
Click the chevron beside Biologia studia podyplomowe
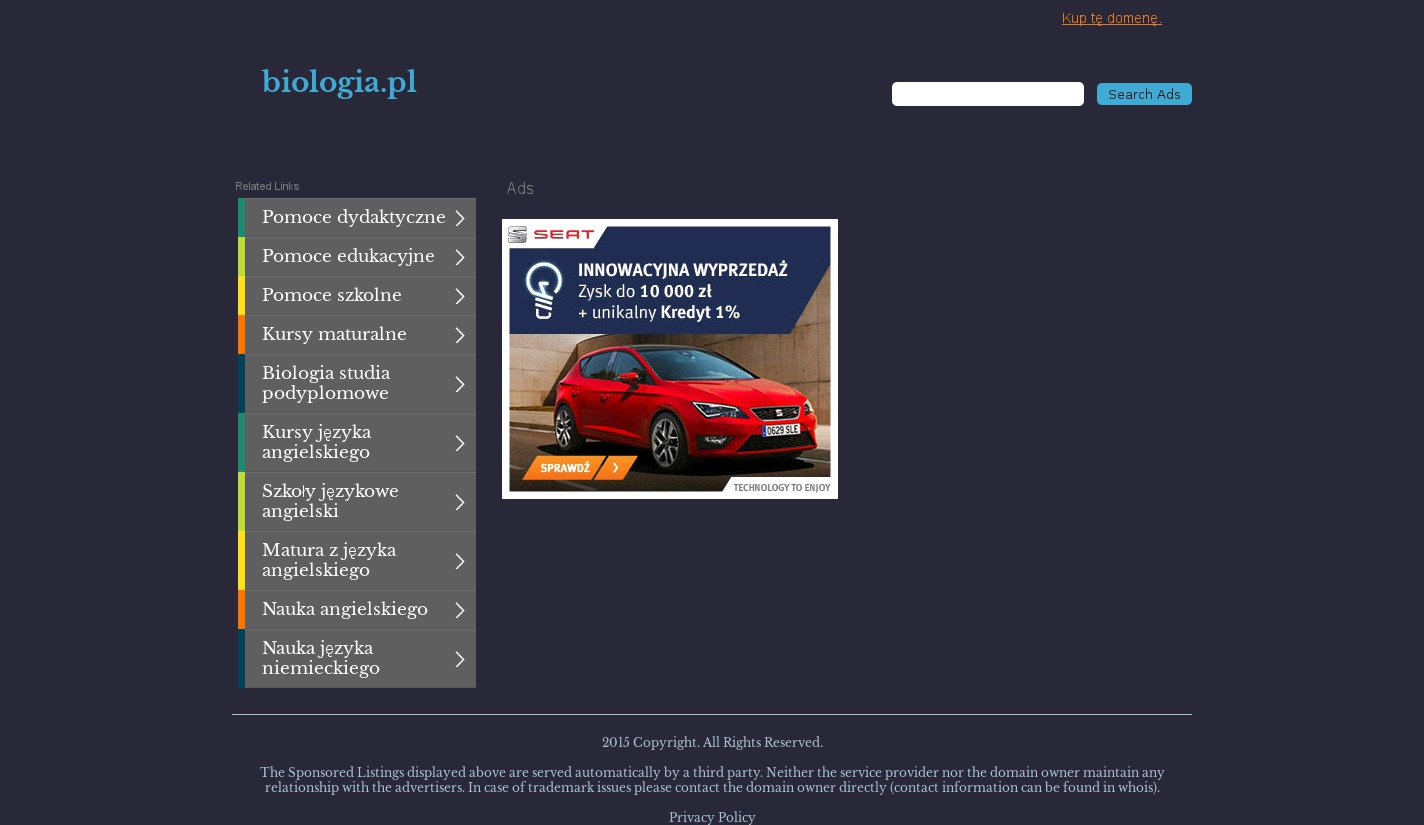coord(460,384)
